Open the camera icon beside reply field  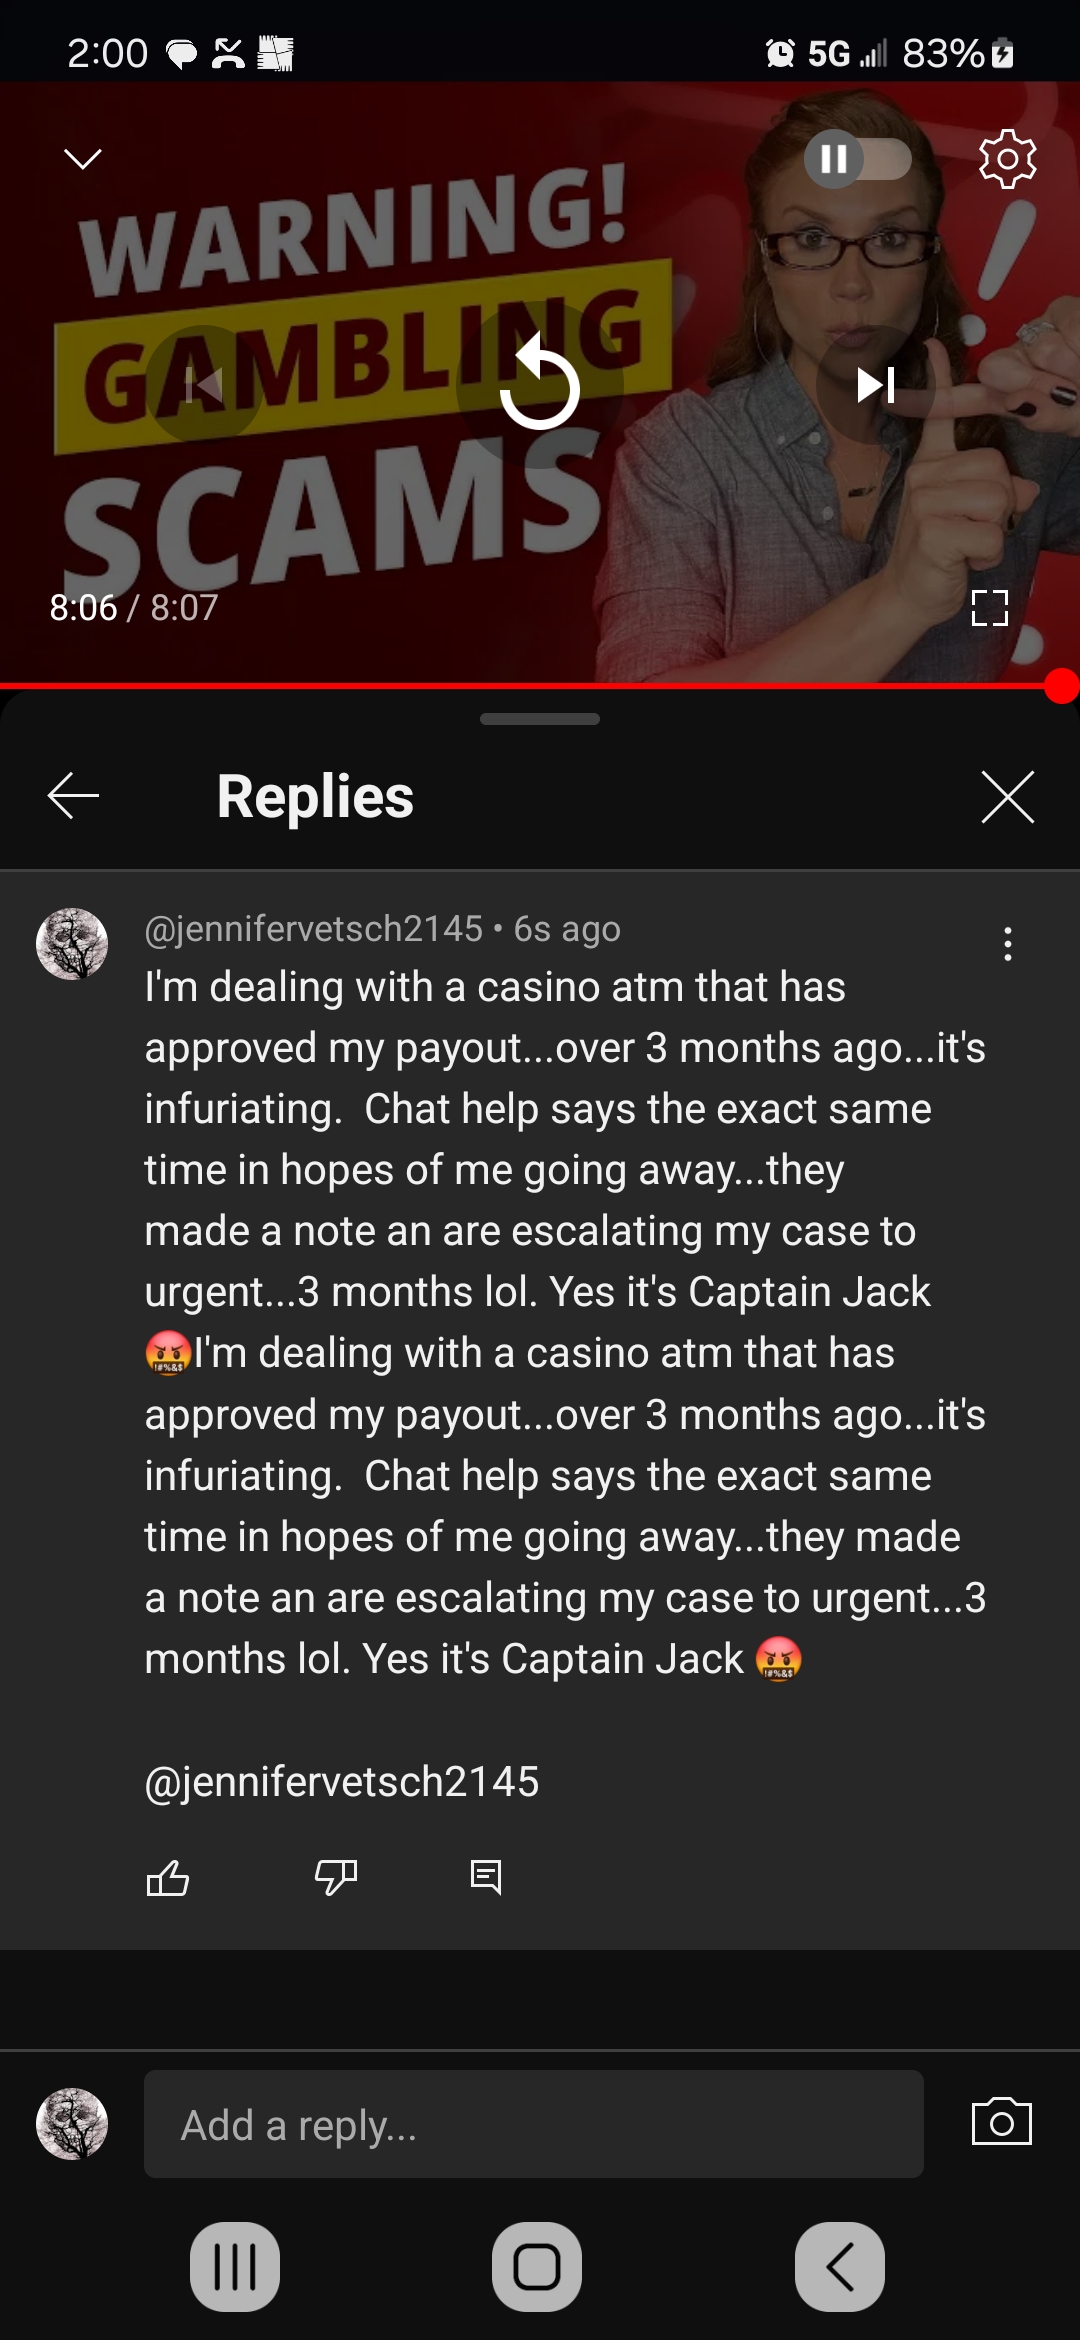(x=1002, y=2121)
